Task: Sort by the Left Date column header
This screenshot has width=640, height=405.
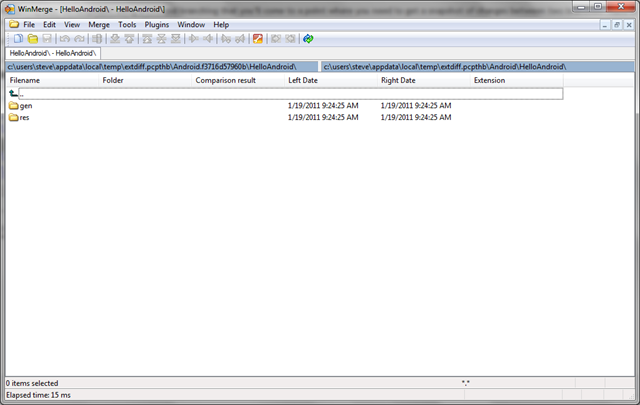Action: point(331,80)
